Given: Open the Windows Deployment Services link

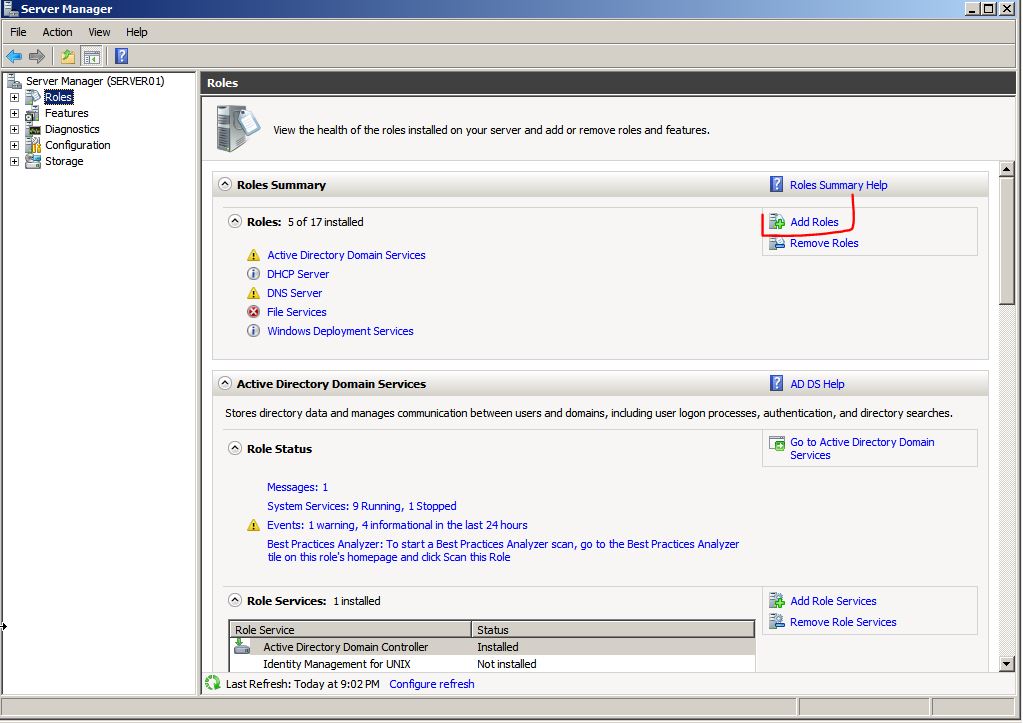Looking at the screenshot, I should coord(340,331).
